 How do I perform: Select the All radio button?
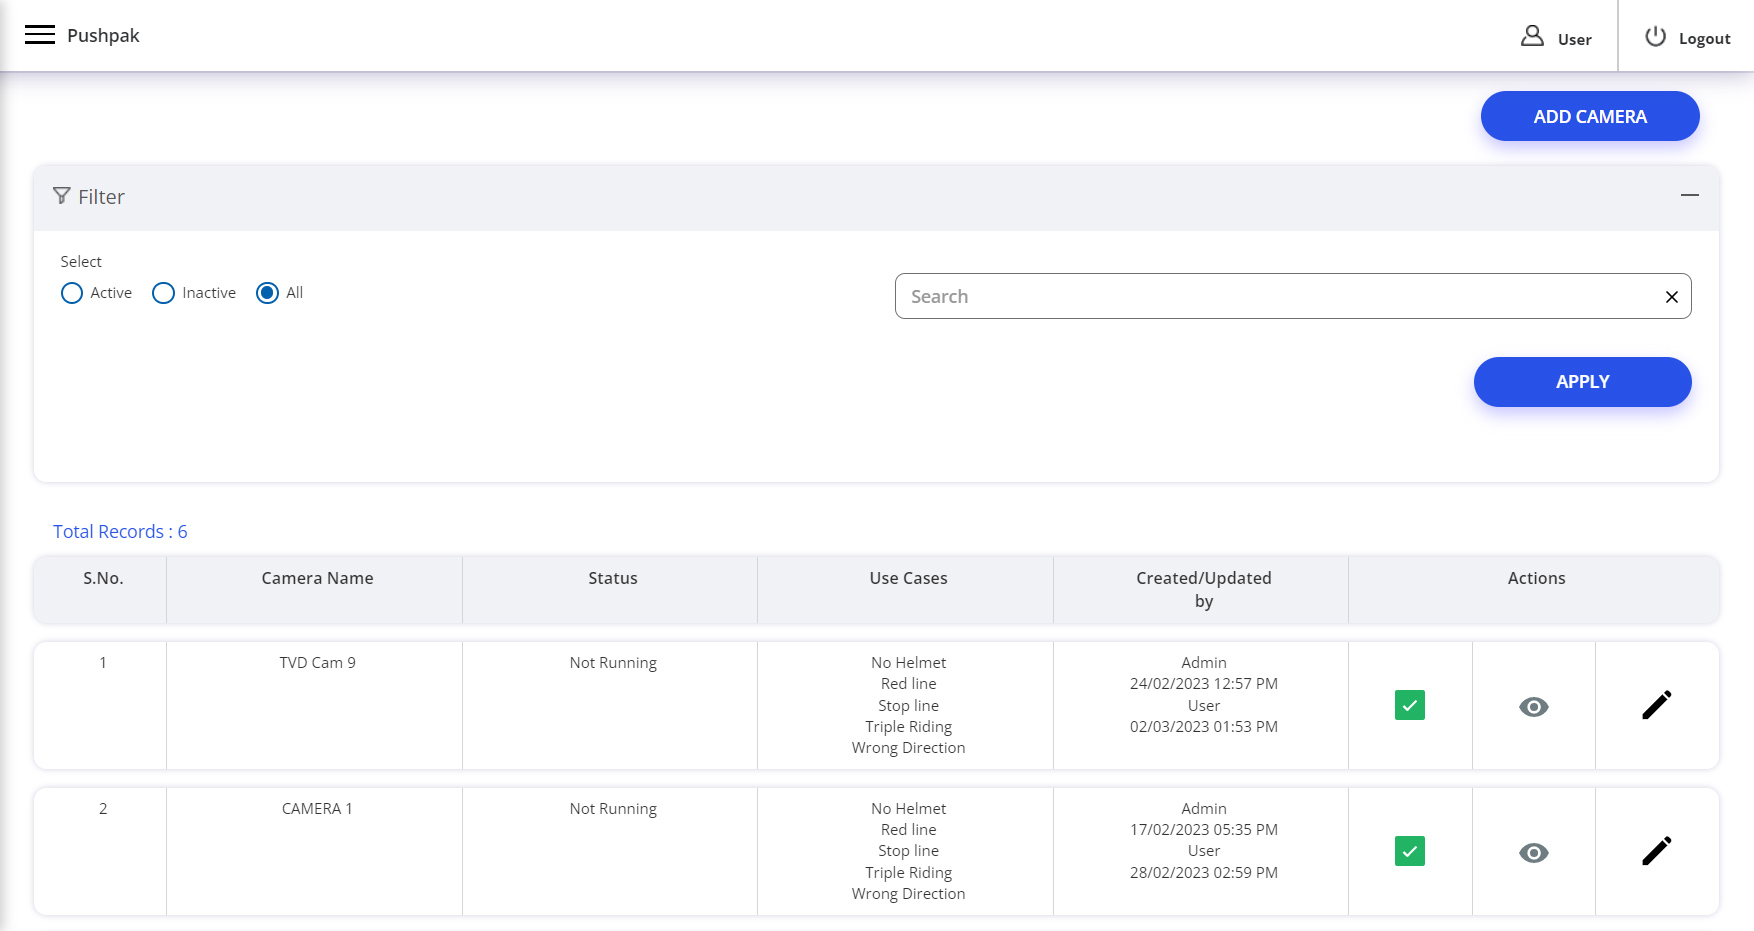coord(267,293)
